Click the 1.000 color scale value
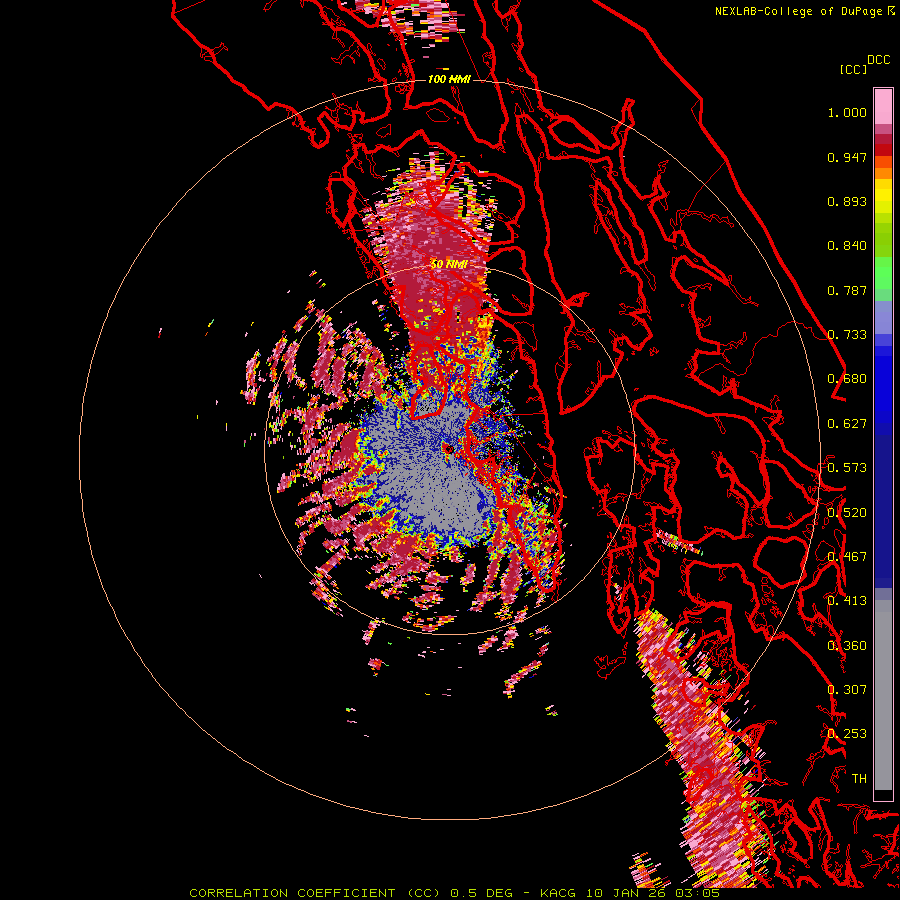This screenshot has width=900, height=900. 847,112
